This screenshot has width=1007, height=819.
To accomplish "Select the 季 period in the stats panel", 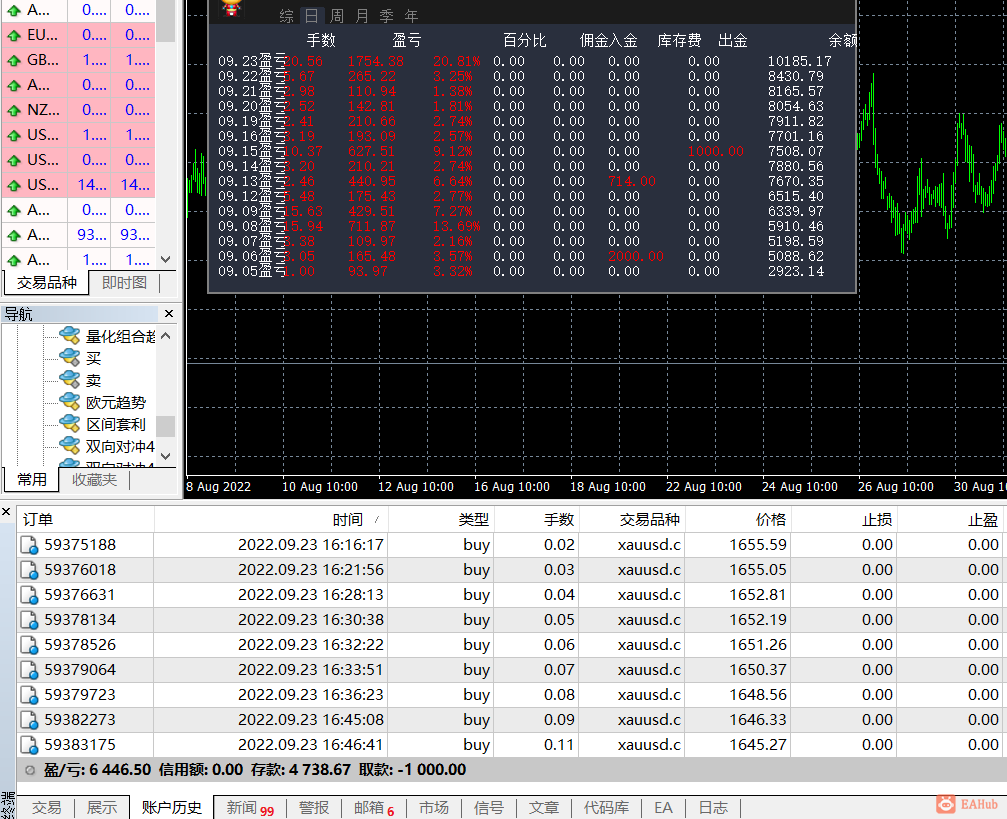I will [x=387, y=15].
